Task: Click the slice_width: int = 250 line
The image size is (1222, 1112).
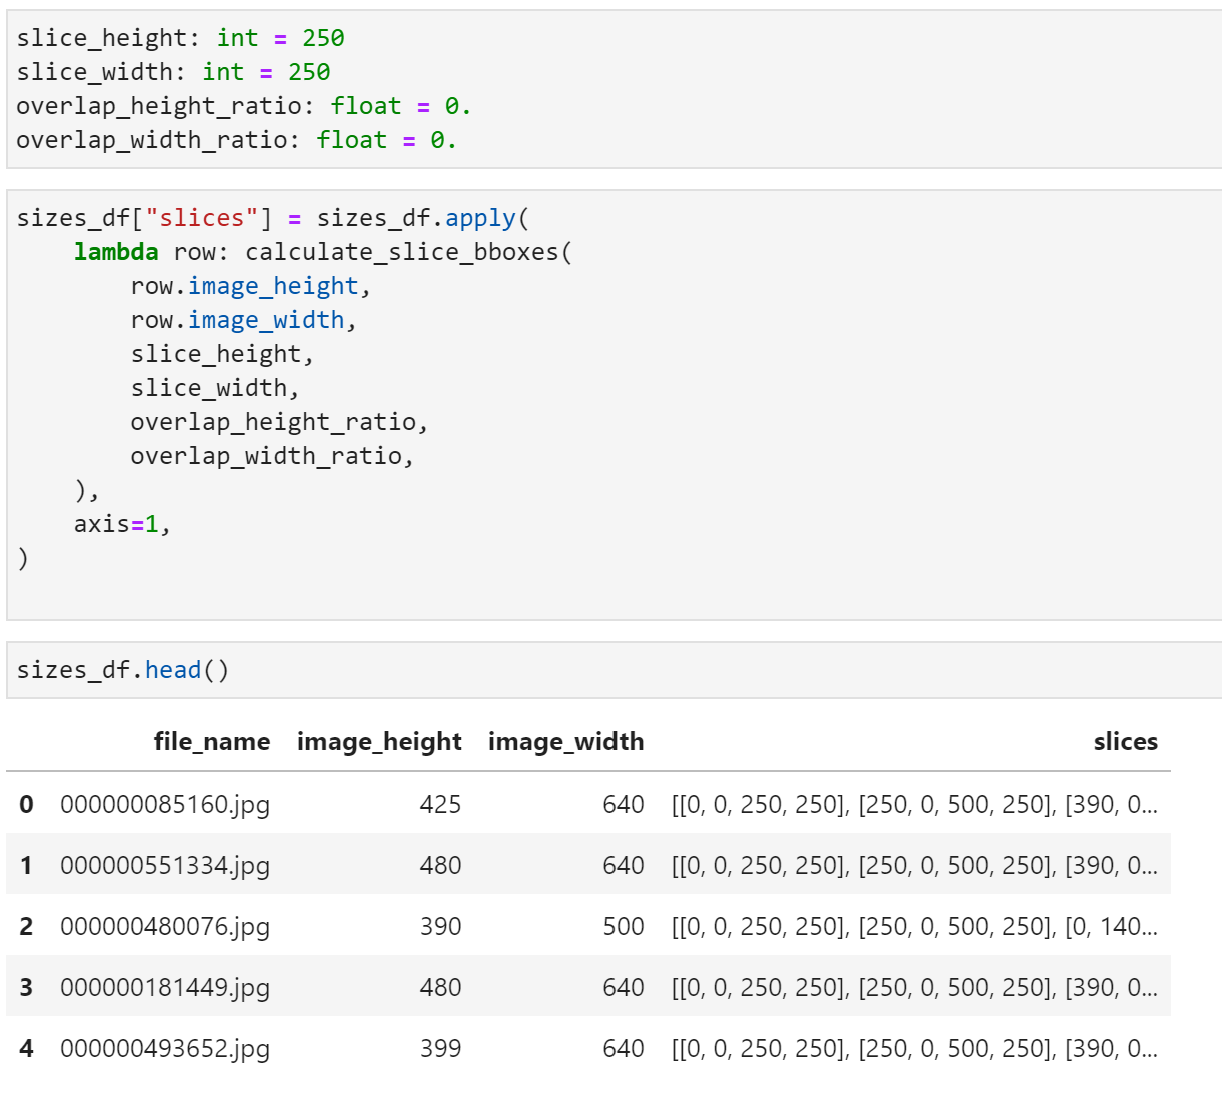Action: coord(173,72)
